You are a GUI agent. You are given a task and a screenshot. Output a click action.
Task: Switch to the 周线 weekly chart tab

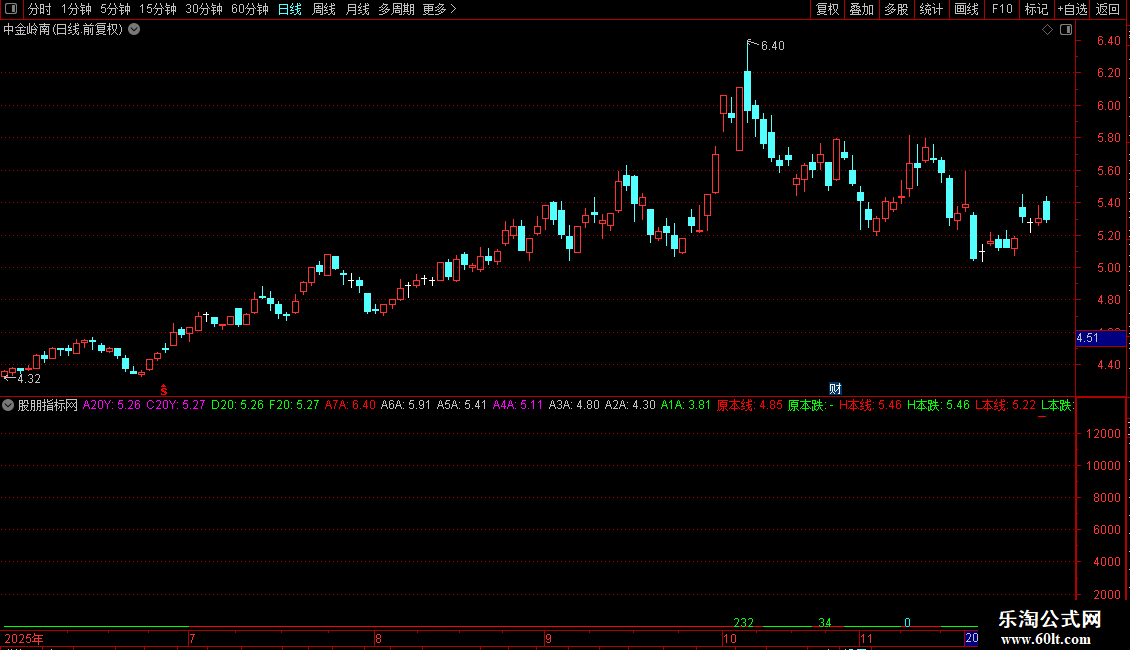[x=324, y=9]
